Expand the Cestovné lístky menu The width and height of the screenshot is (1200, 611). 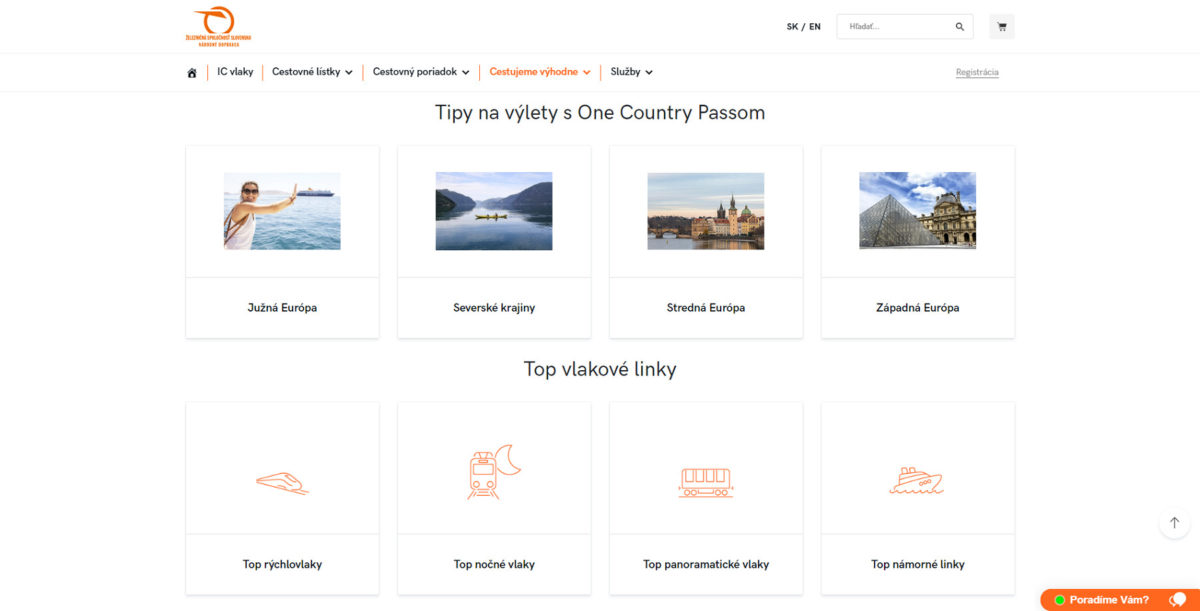click(x=312, y=72)
